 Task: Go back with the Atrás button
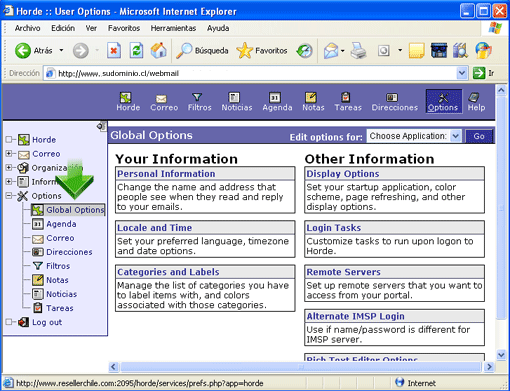33,51
